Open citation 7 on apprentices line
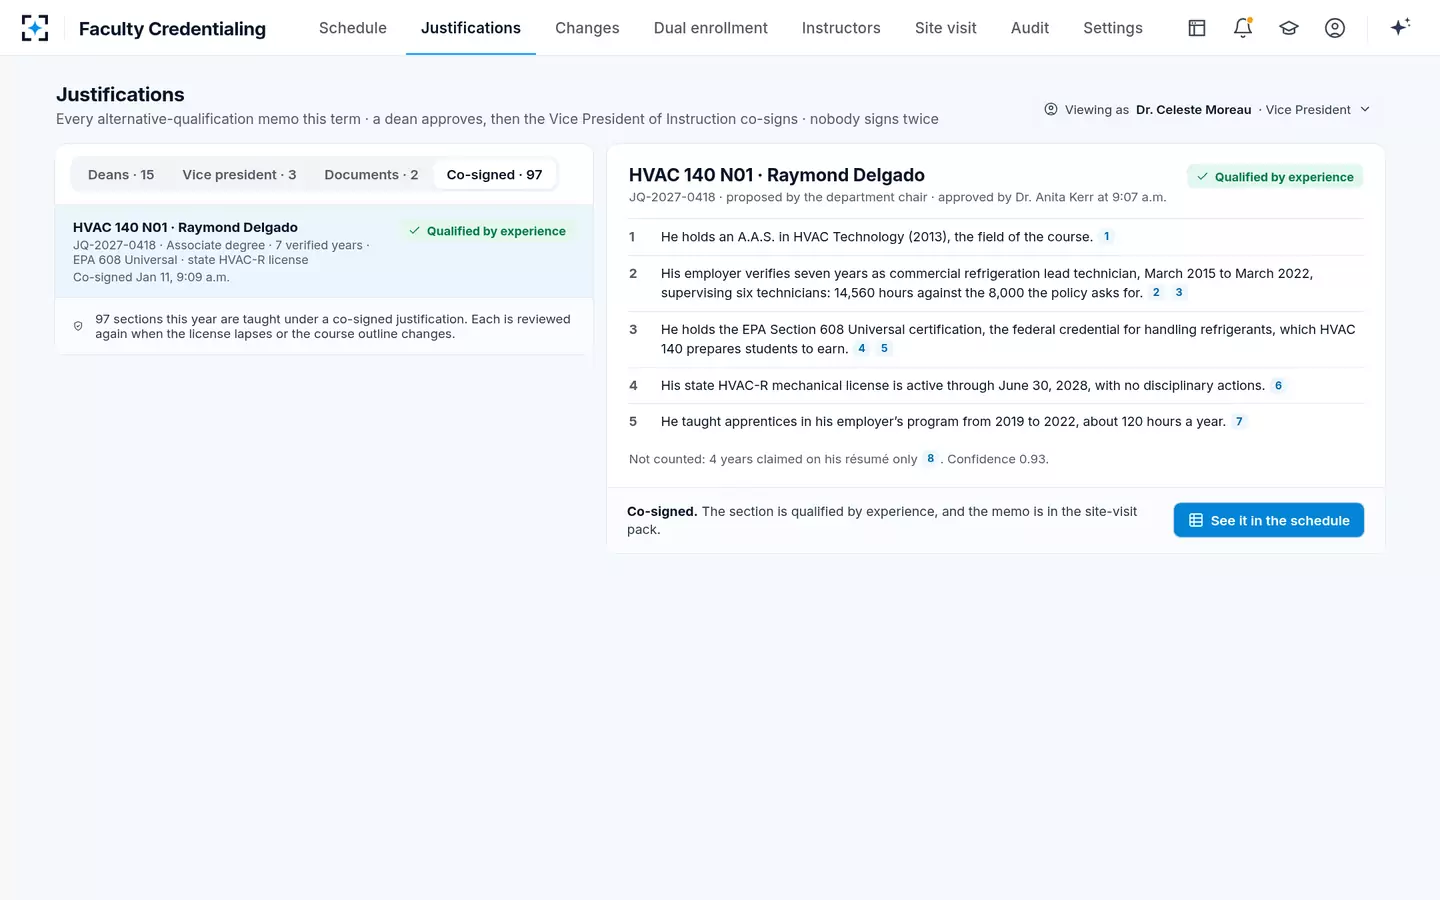 tap(1239, 422)
